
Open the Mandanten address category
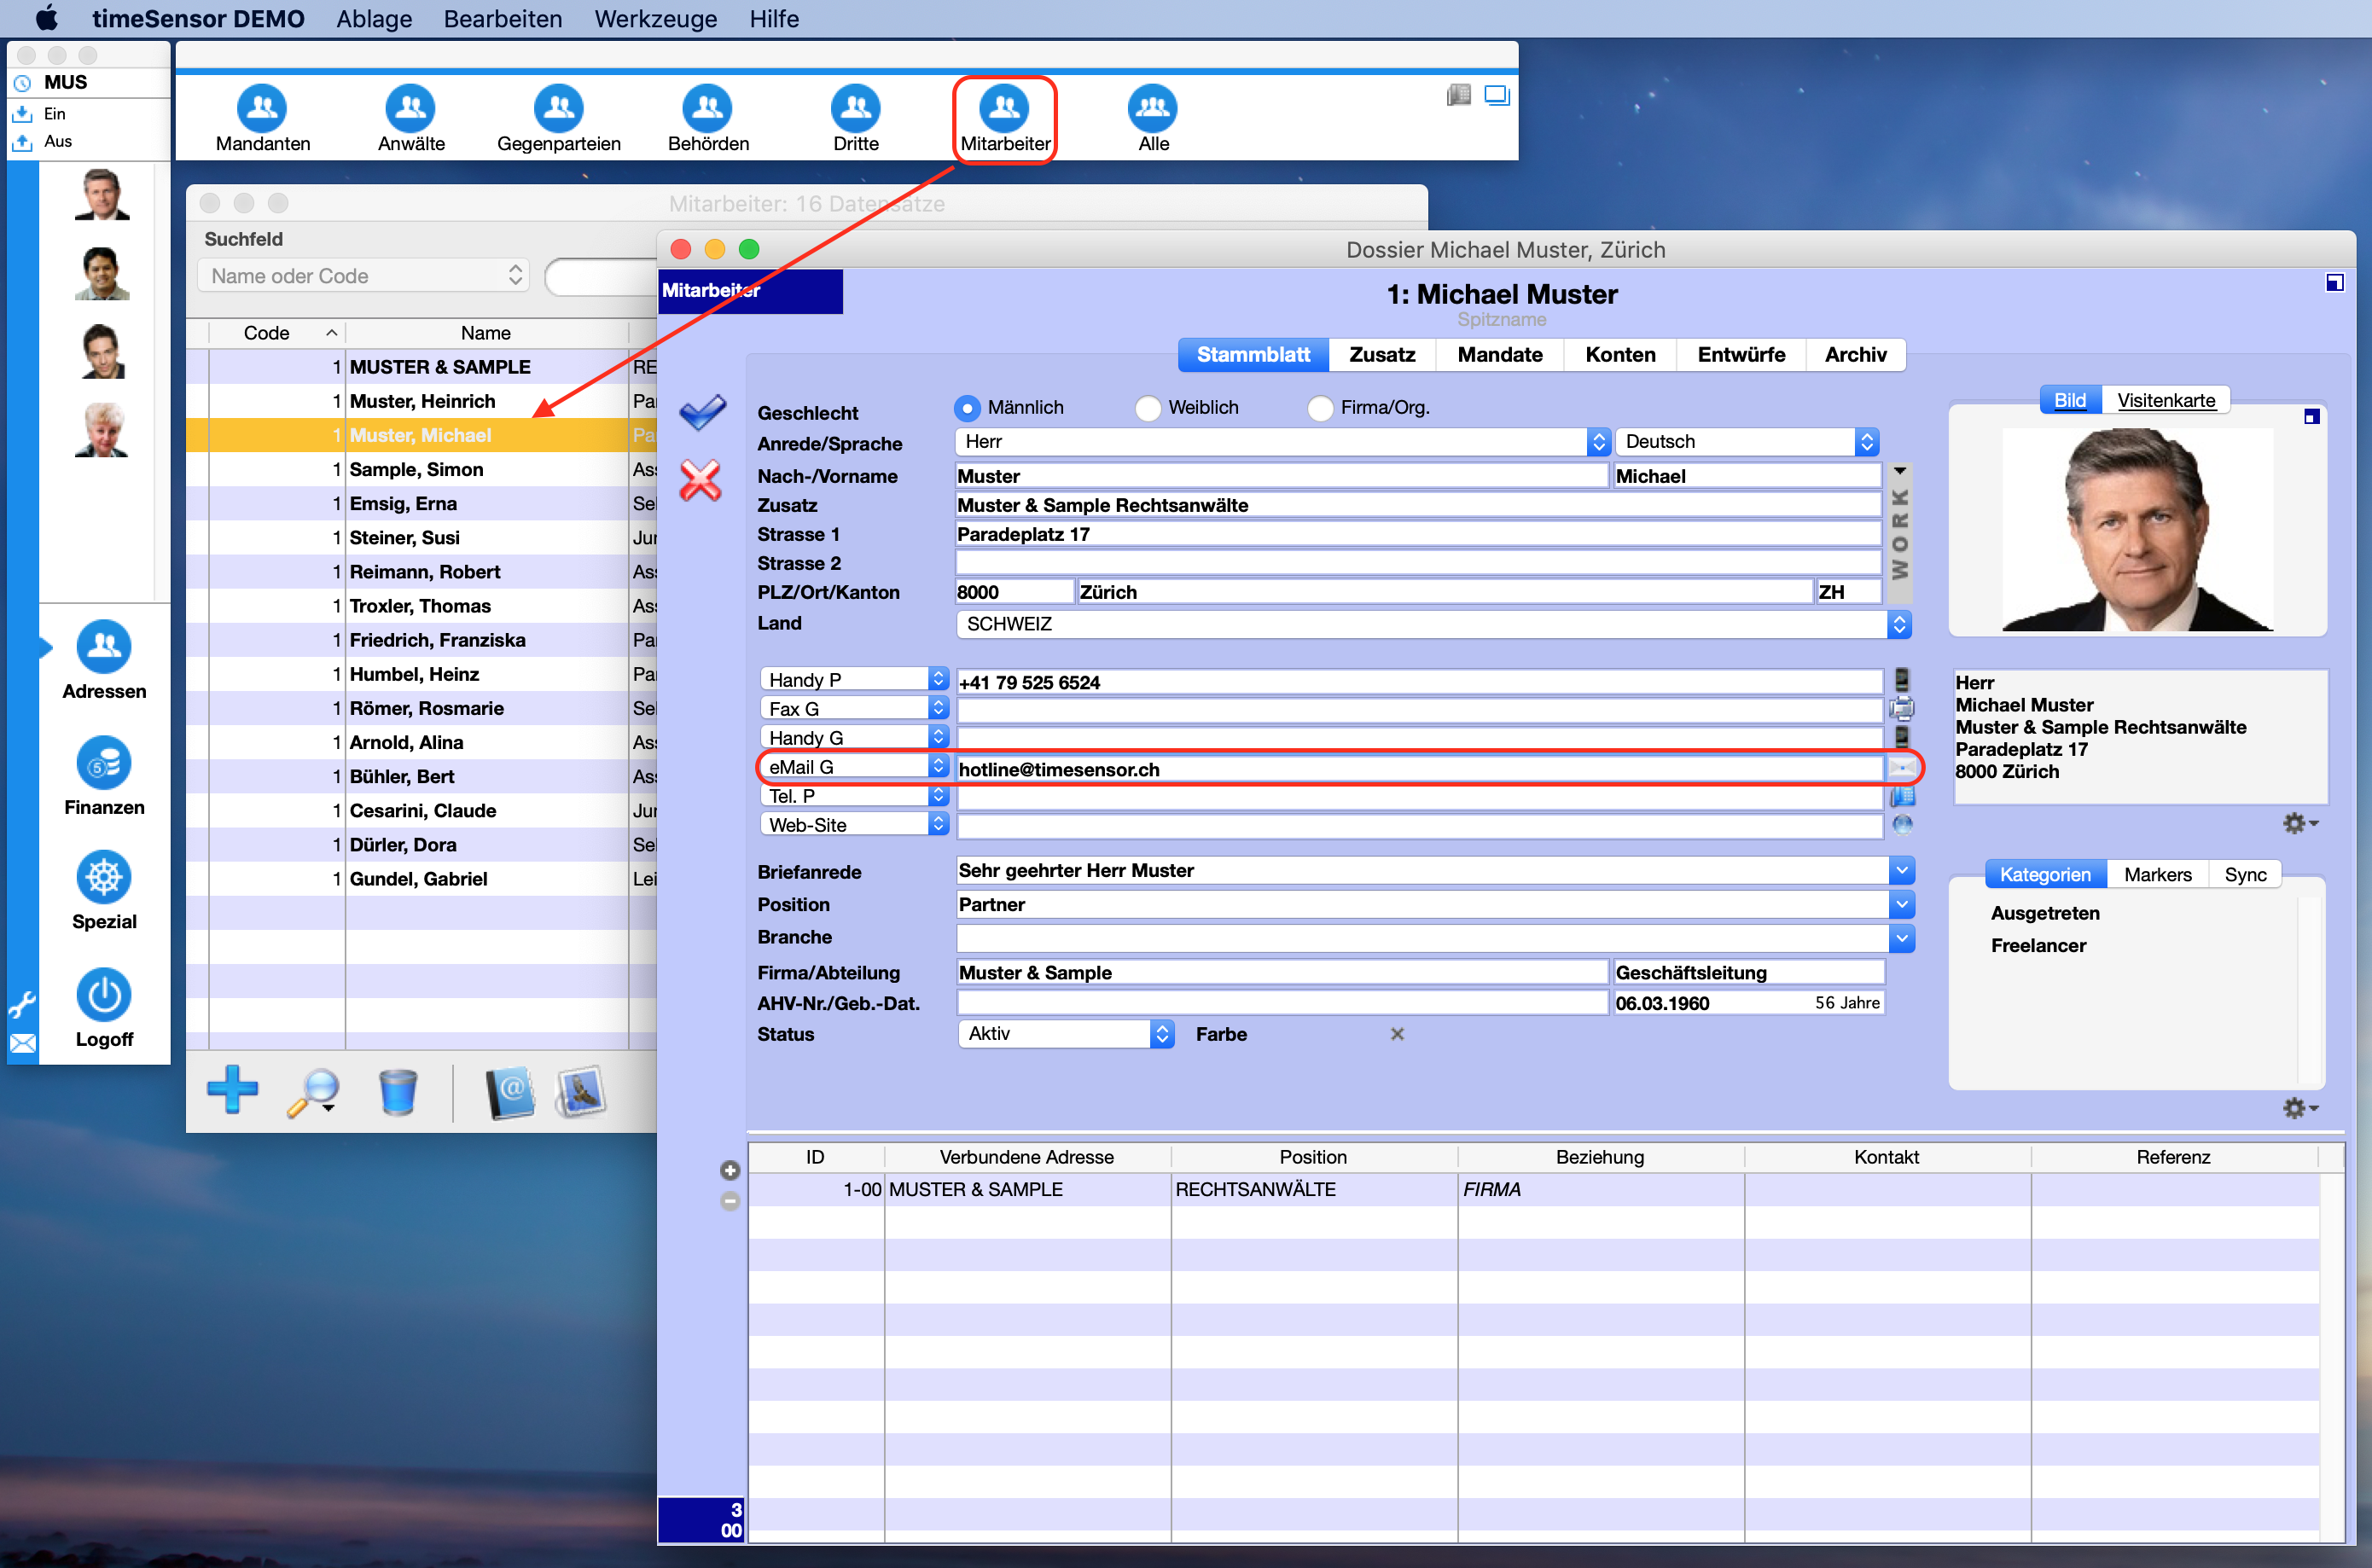point(262,118)
